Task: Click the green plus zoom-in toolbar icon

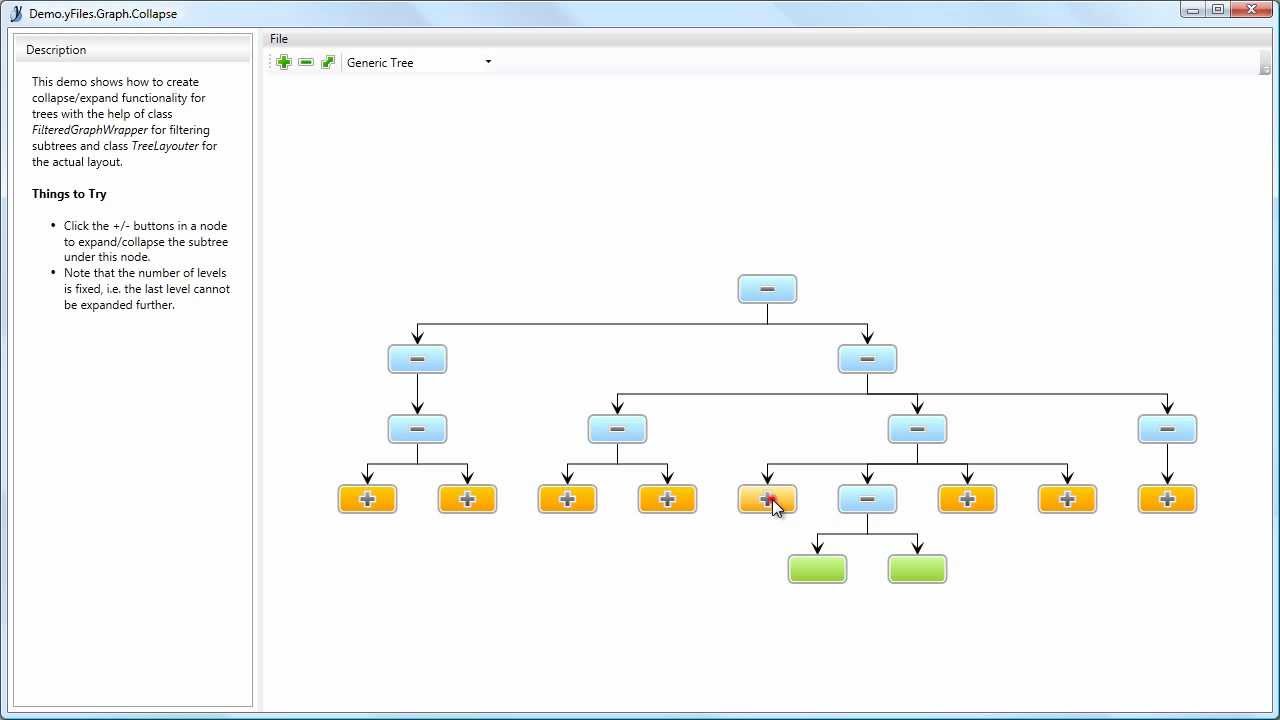Action: [284, 62]
